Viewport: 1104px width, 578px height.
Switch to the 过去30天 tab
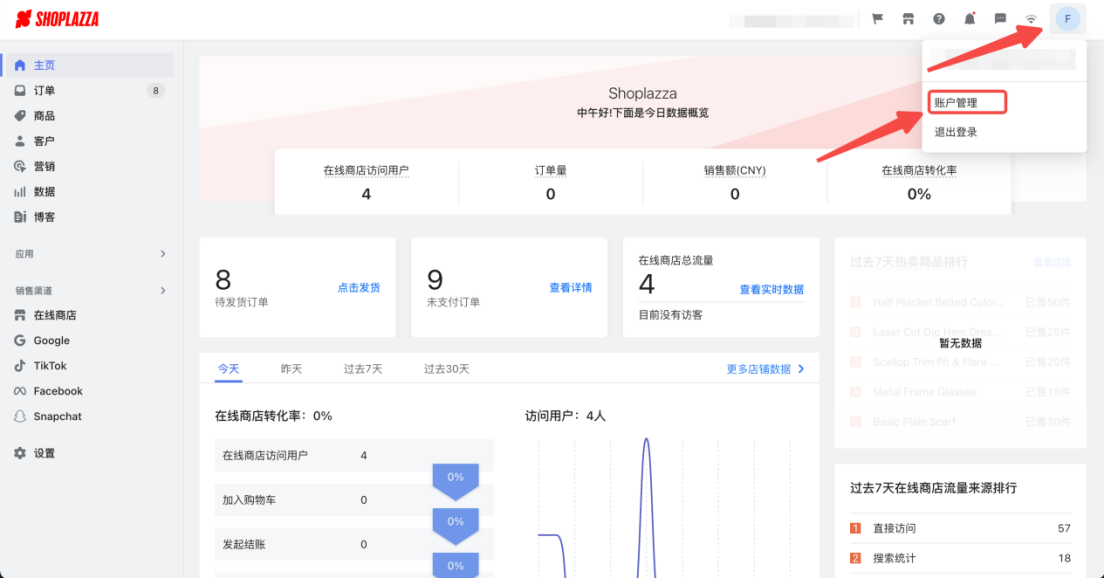[446, 369]
